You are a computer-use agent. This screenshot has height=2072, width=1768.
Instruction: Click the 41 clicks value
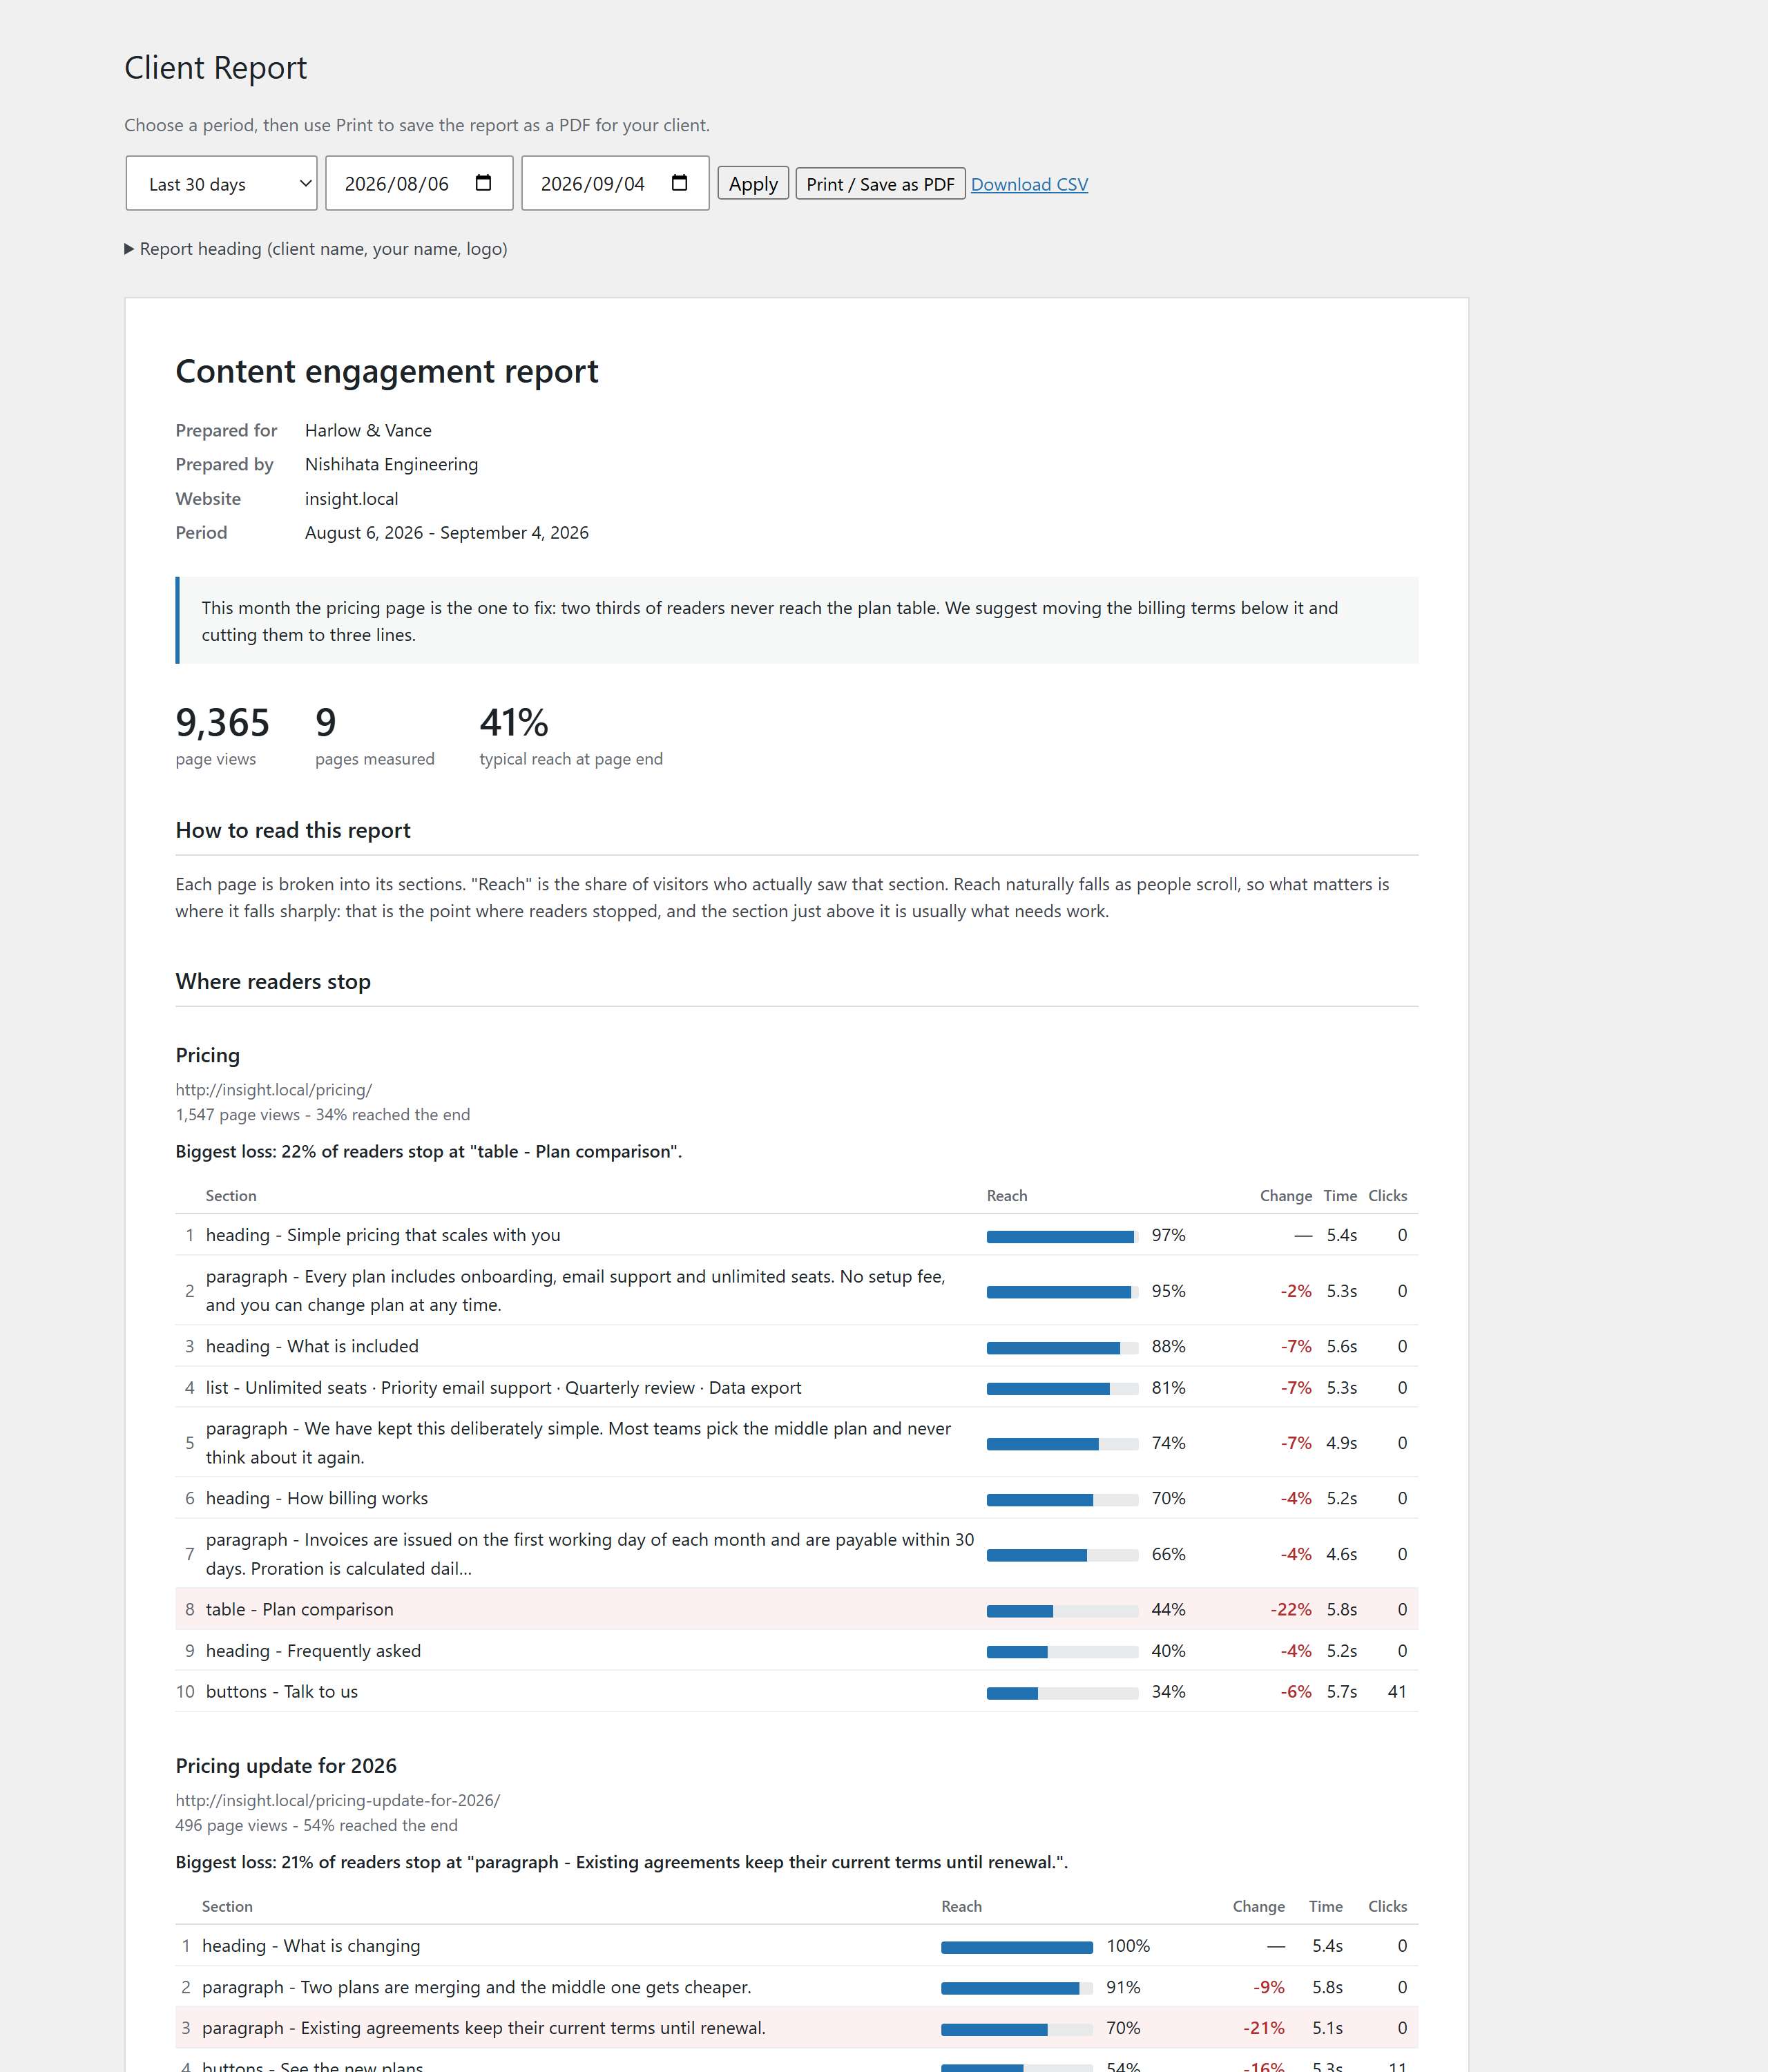(1397, 1692)
